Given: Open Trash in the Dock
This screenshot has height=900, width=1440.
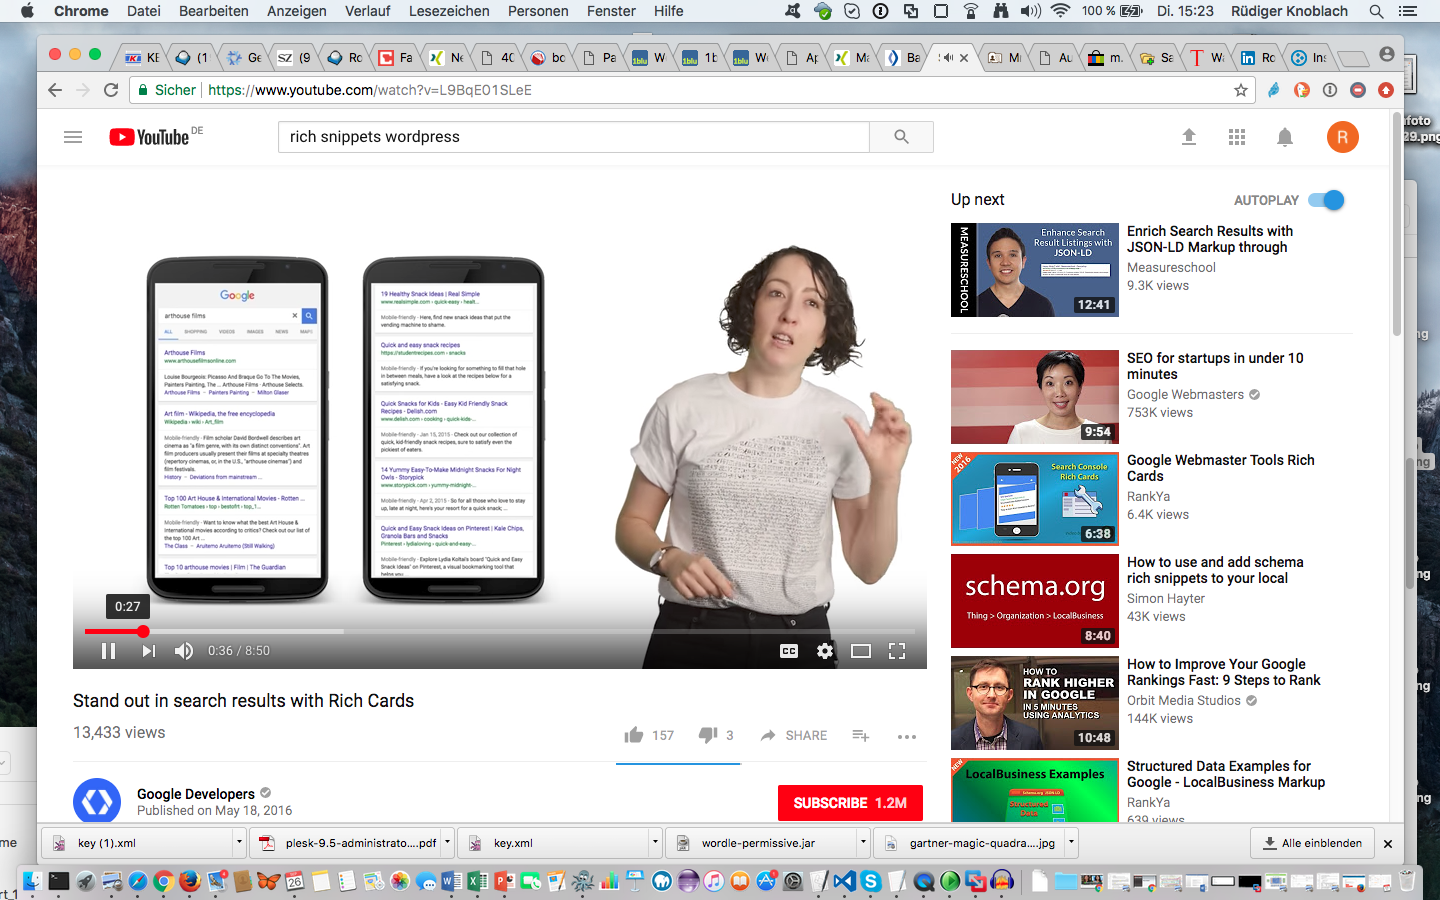Looking at the screenshot, I should 1407,881.
